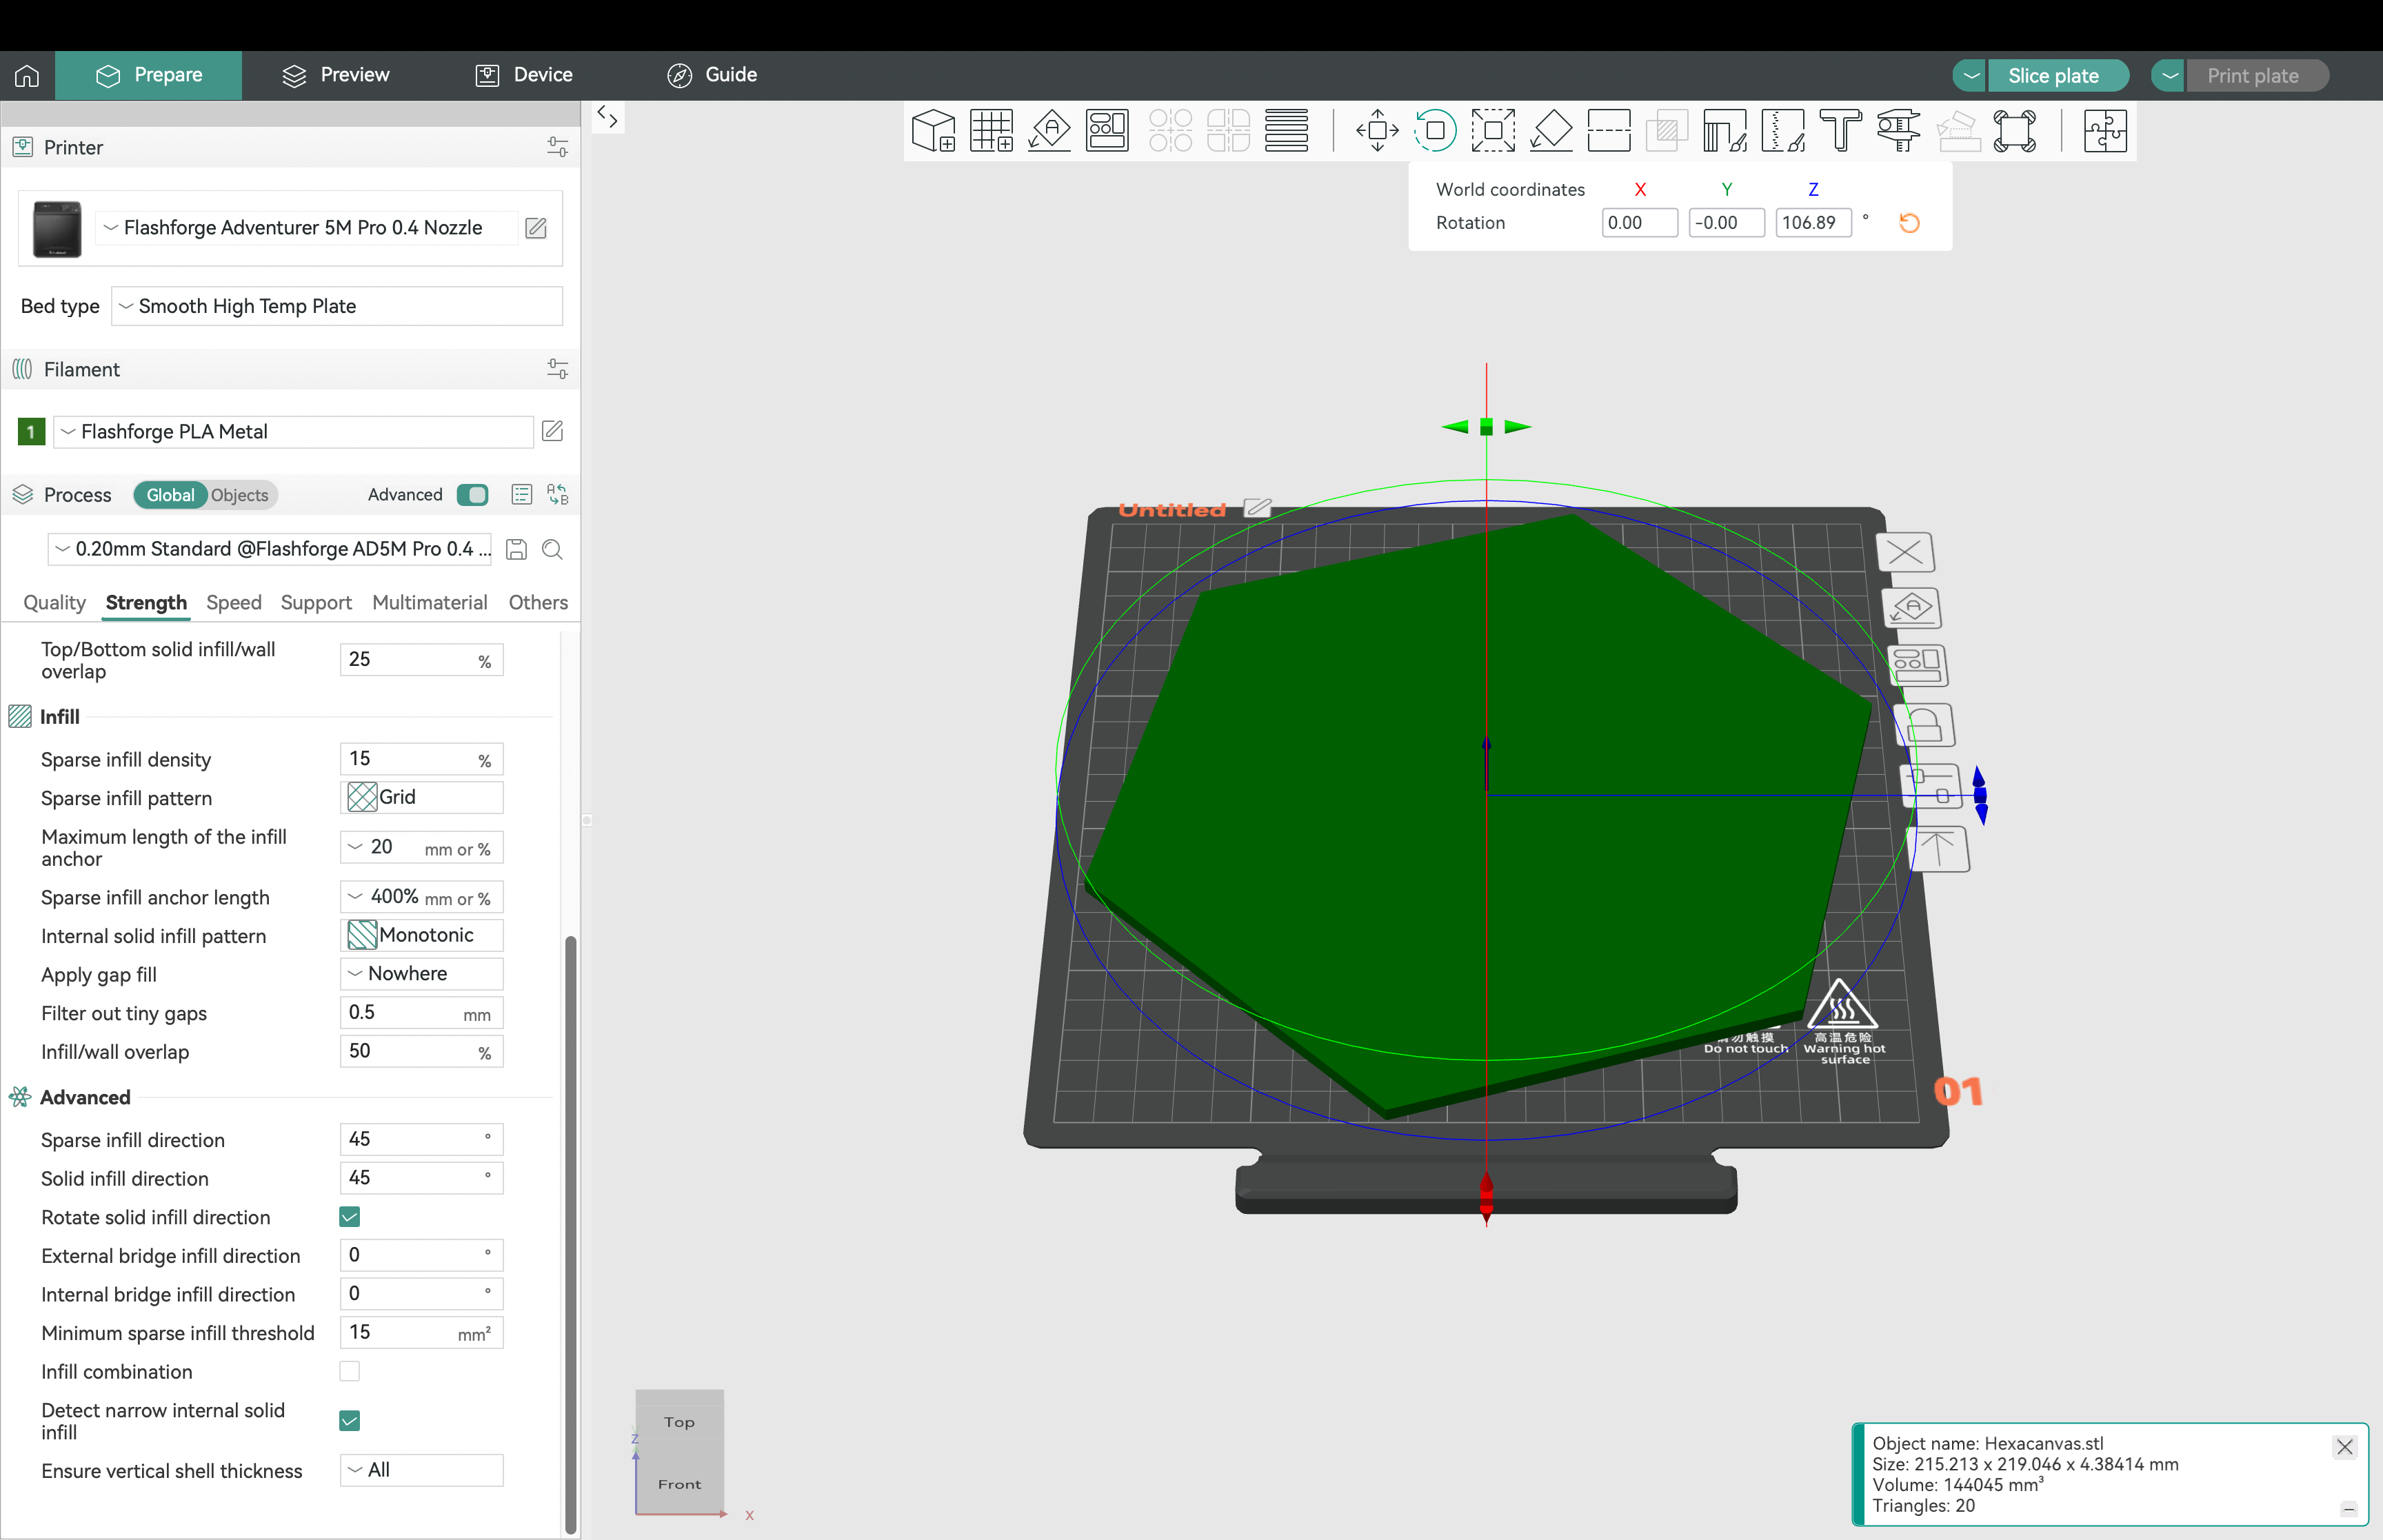This screenshot has width=2383, height=1540.
Task: Open Printer section settings icon
Action: (x=557, y=147)
